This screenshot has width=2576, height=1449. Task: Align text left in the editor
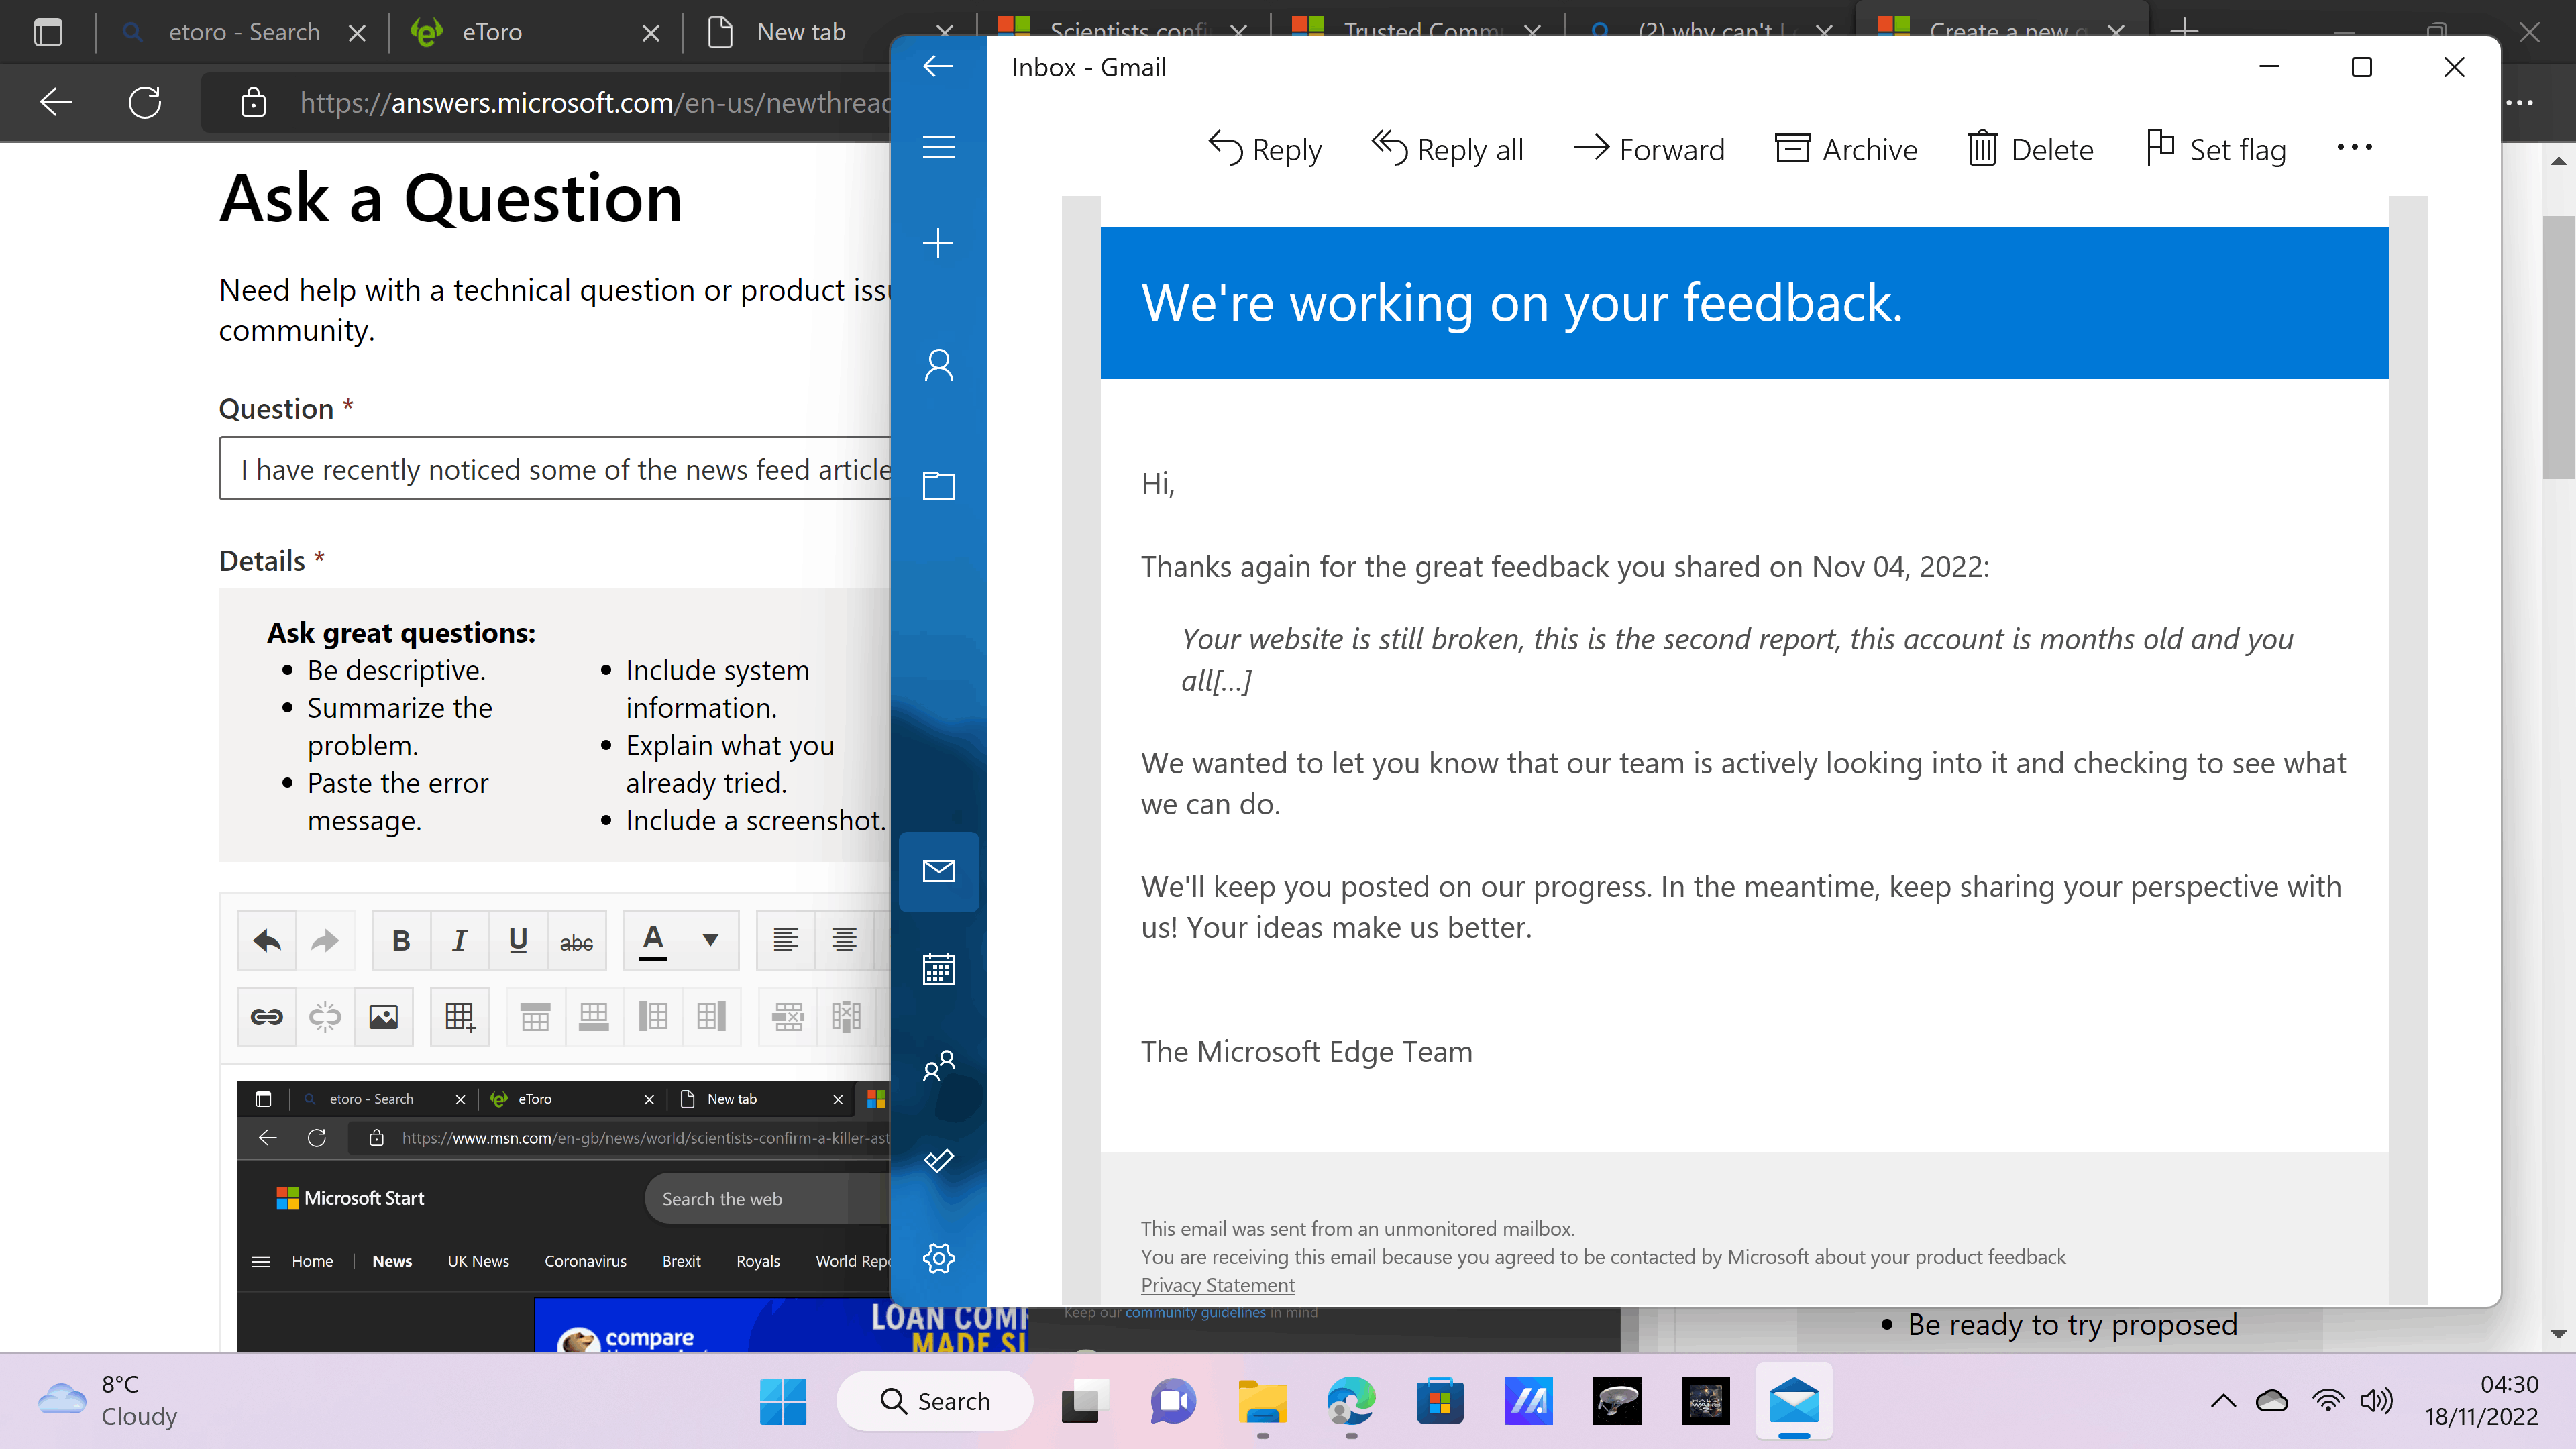tap(785, 940)
